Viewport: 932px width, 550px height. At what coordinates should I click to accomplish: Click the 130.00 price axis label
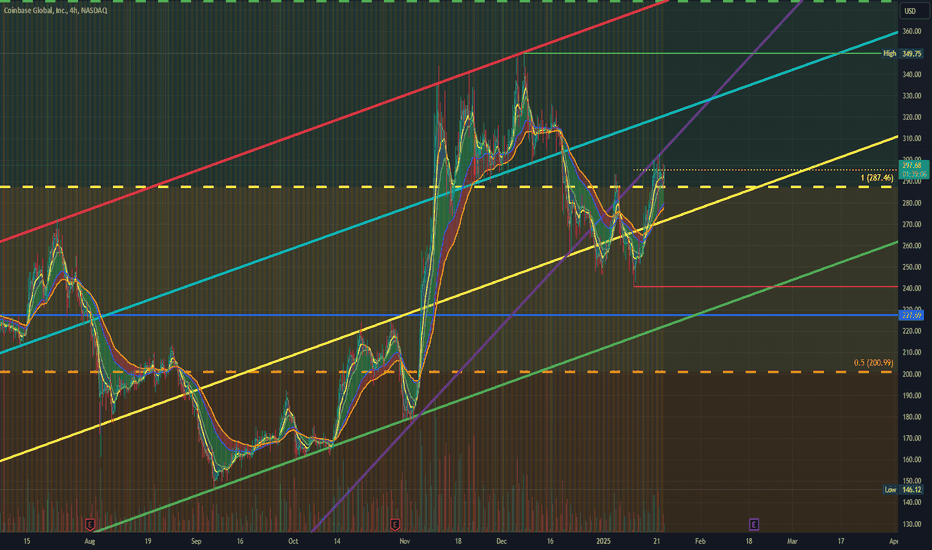point(912,524)
